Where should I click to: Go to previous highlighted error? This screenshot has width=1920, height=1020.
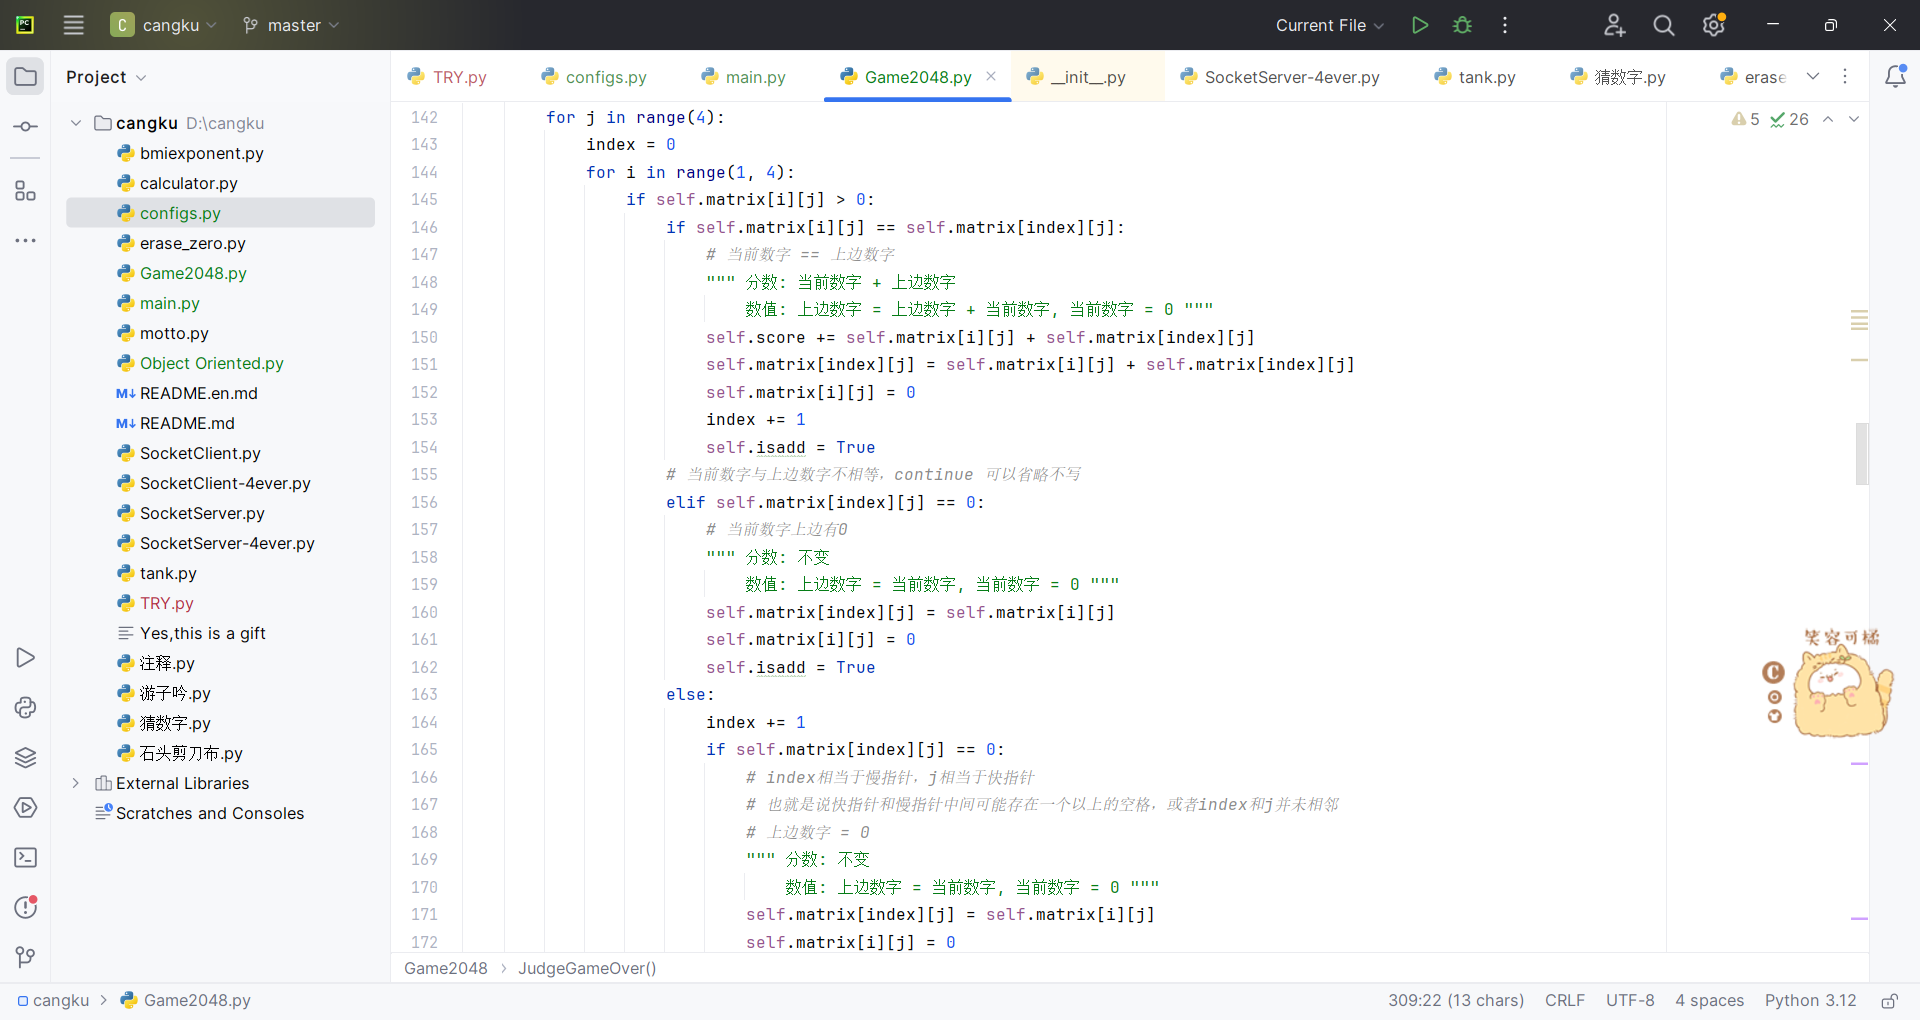1828,119
